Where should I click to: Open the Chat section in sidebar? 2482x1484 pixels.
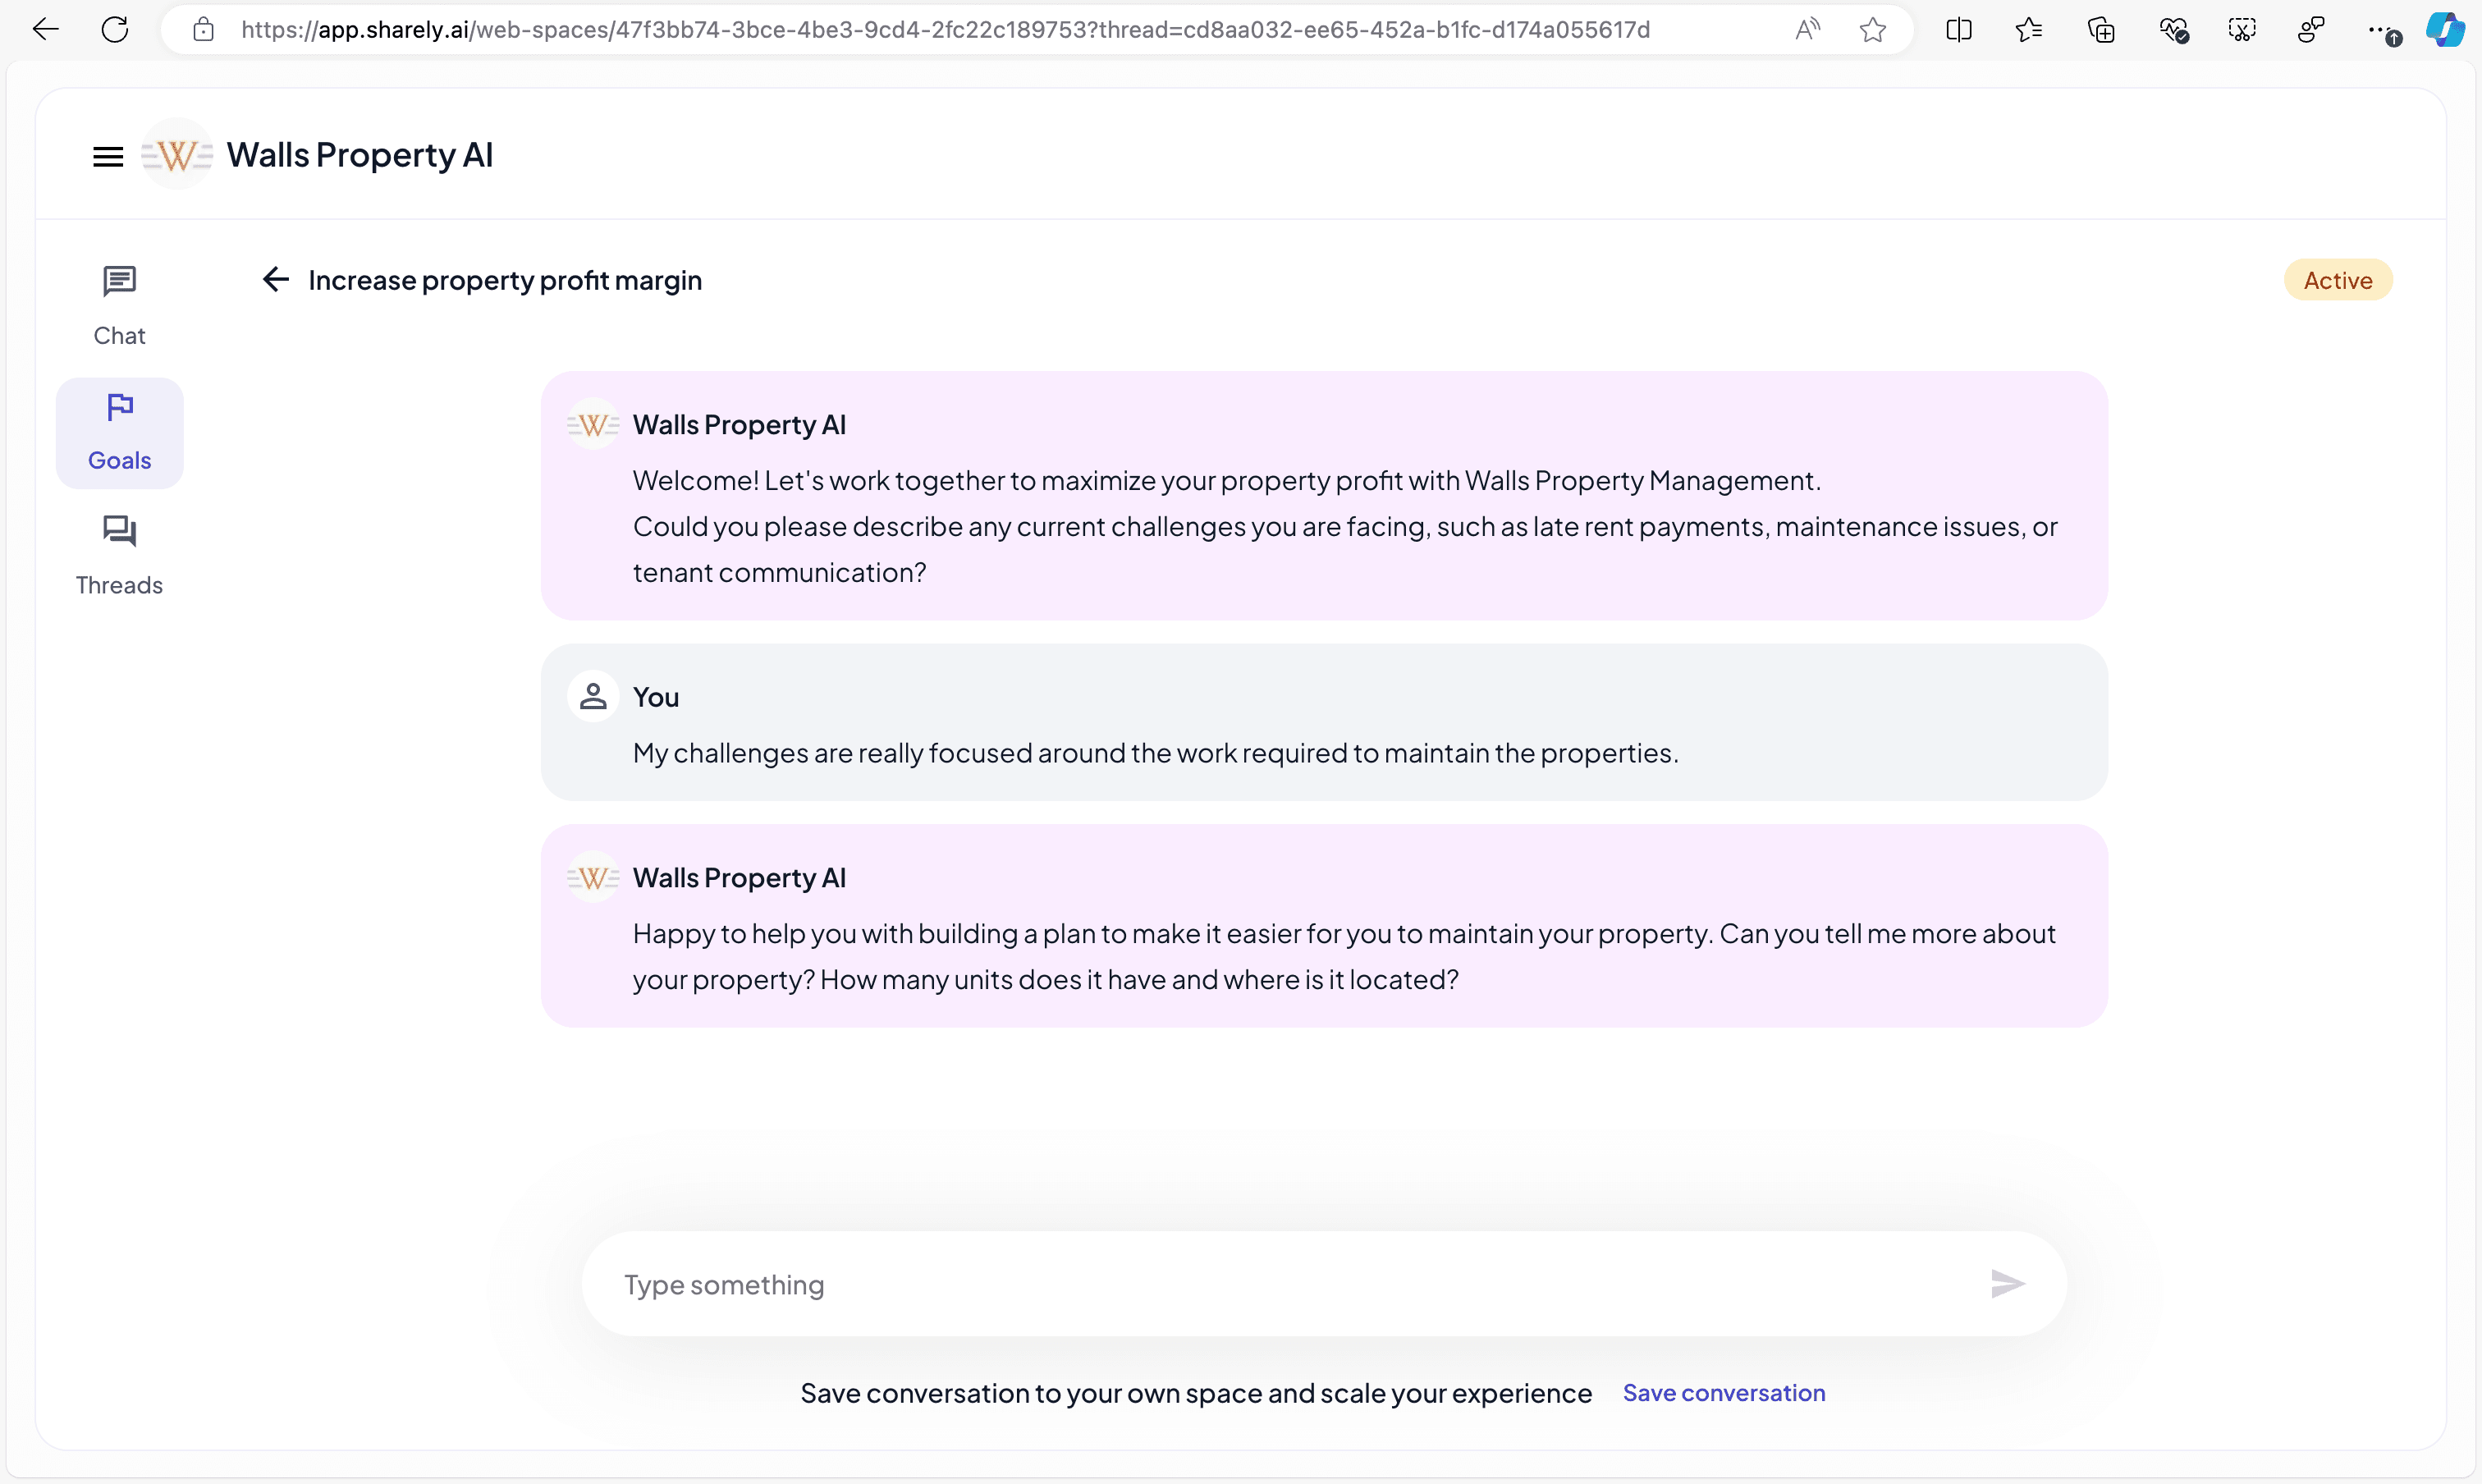tap(120, 306)
